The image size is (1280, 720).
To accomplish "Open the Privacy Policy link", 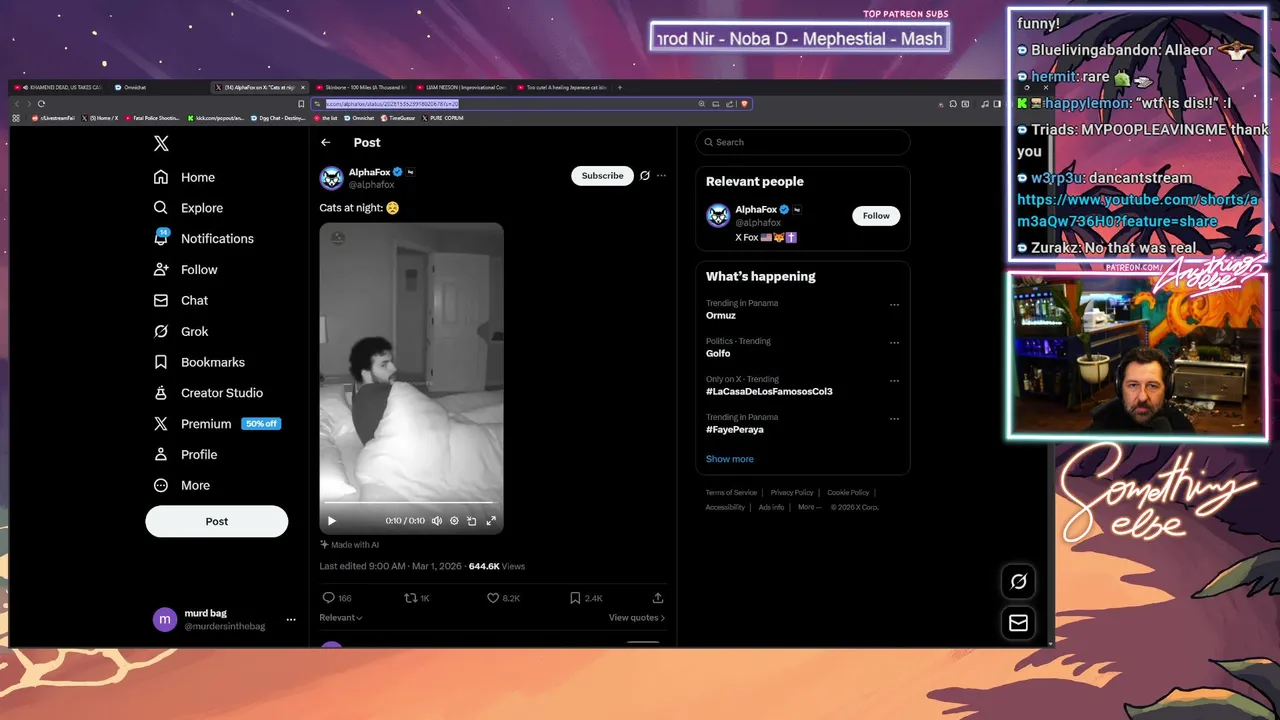I will click(x=792, y=493).
